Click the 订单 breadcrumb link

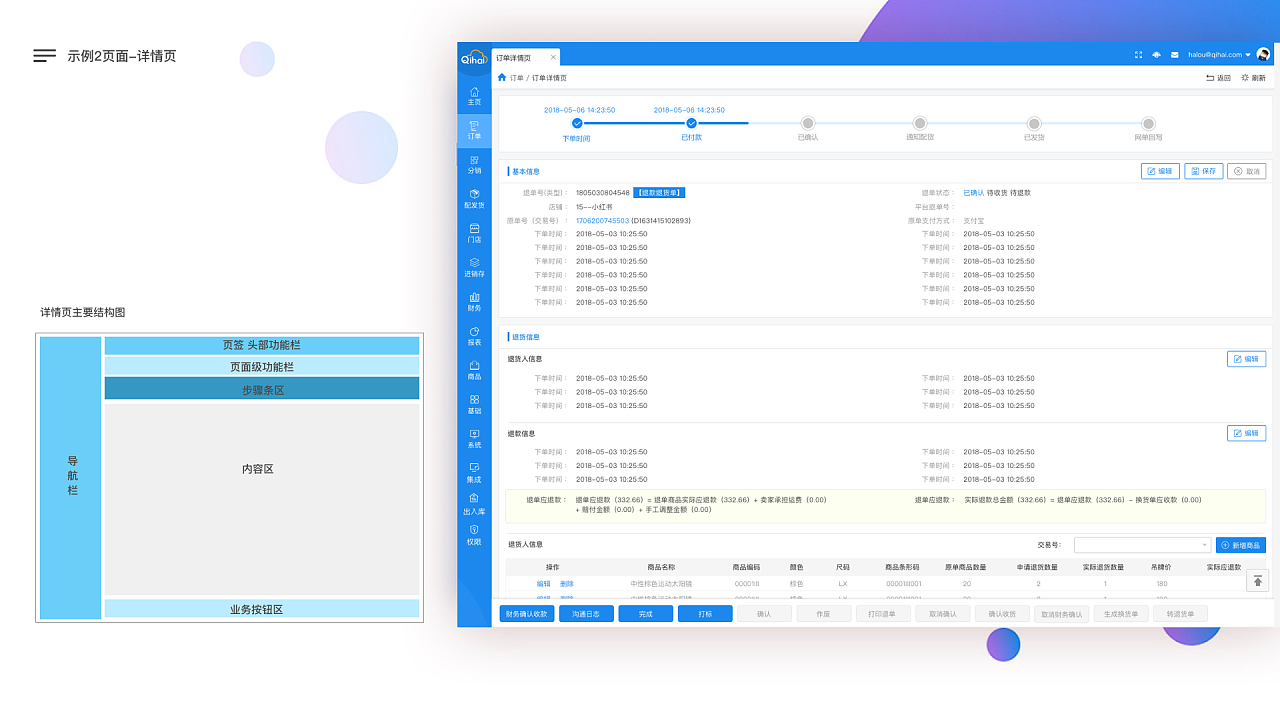pos(517,78)
